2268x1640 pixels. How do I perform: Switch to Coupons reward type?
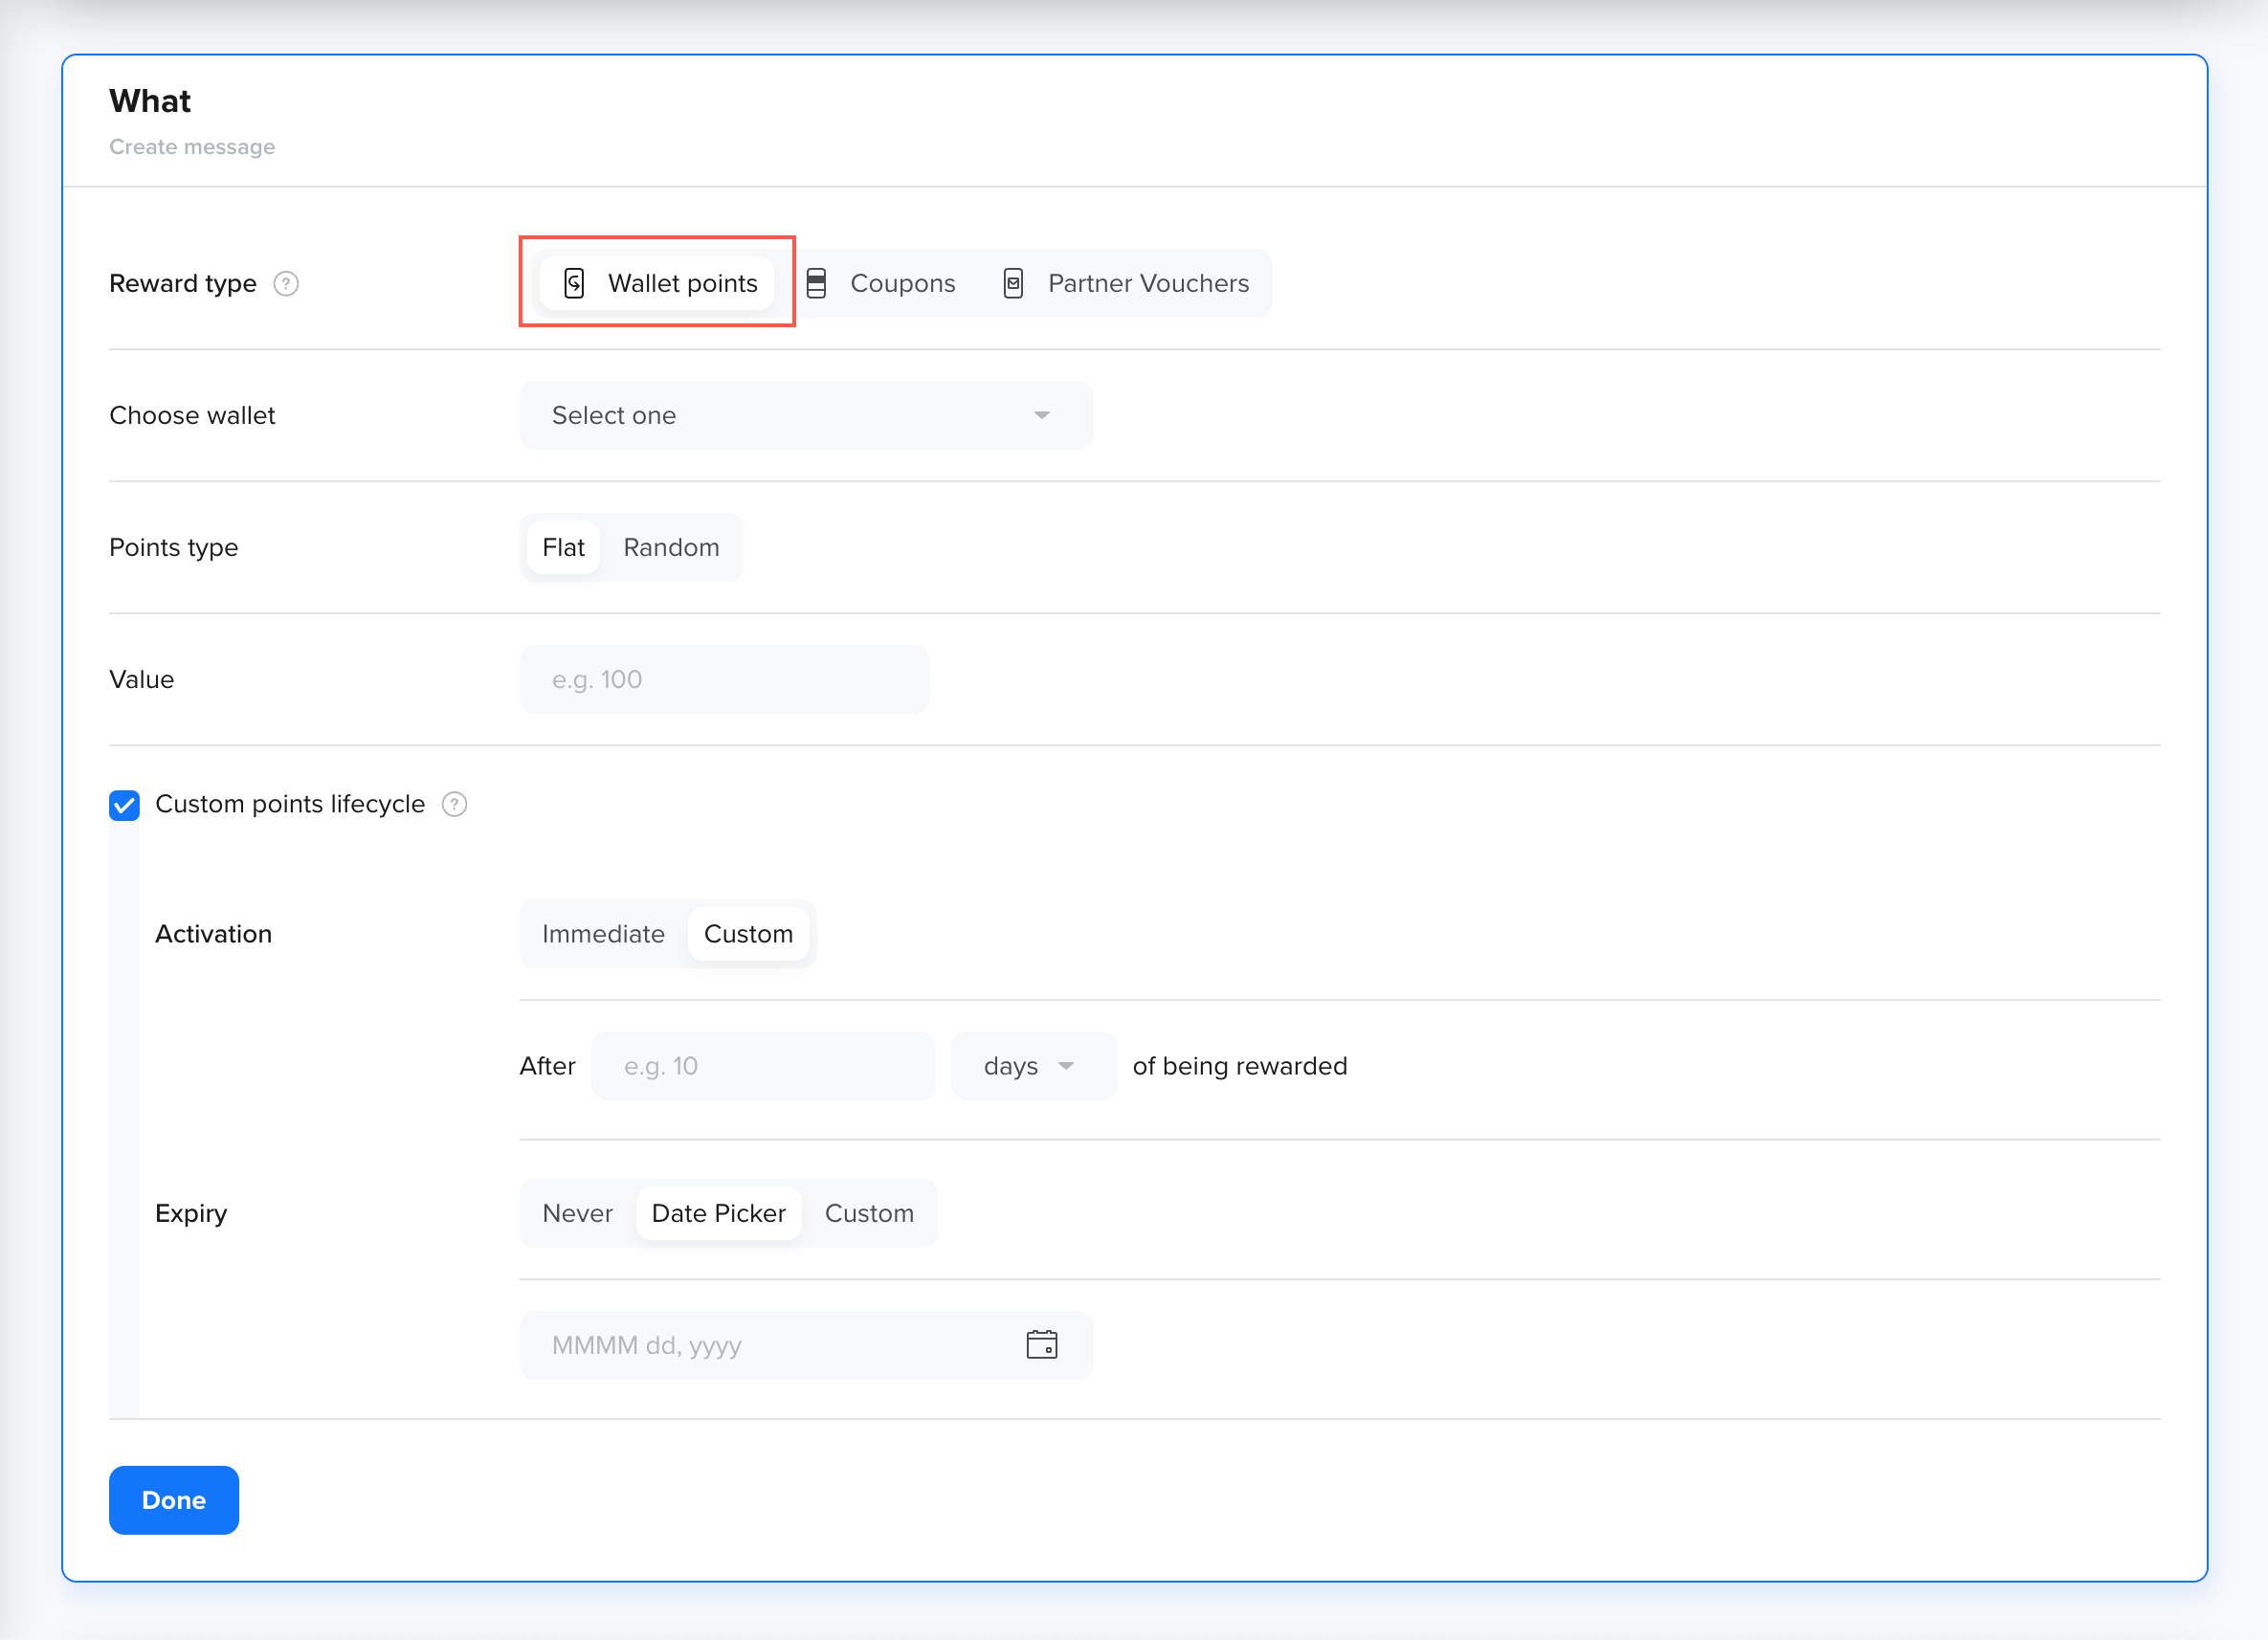901,283
